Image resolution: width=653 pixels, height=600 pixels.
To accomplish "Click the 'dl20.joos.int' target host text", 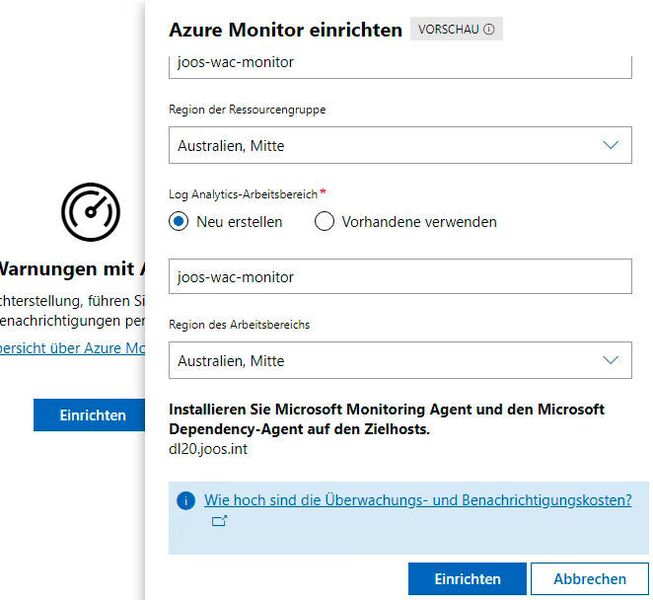I will (208, 449).
